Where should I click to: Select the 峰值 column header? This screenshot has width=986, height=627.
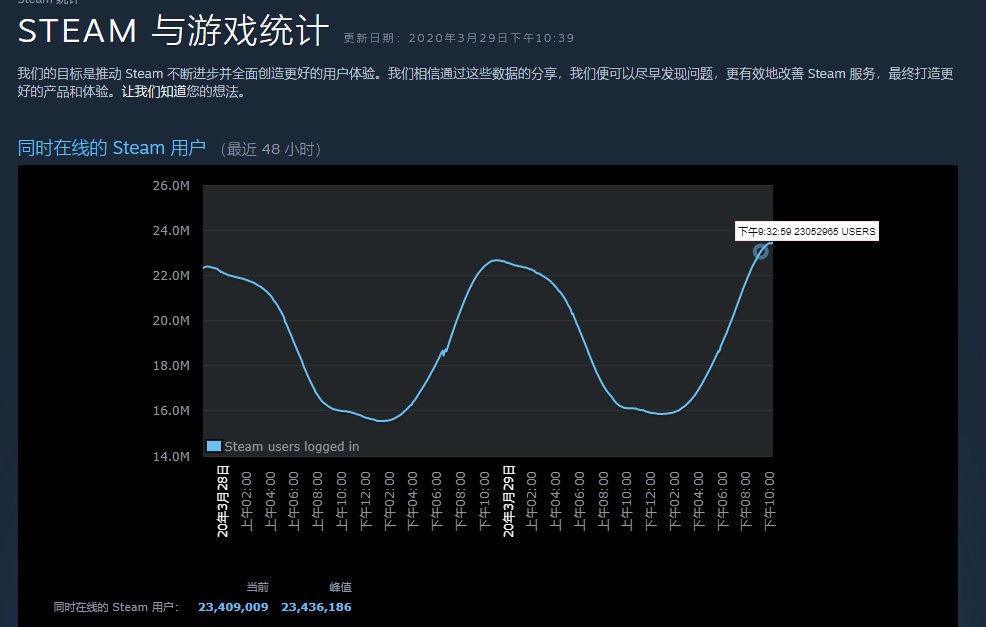340,587
